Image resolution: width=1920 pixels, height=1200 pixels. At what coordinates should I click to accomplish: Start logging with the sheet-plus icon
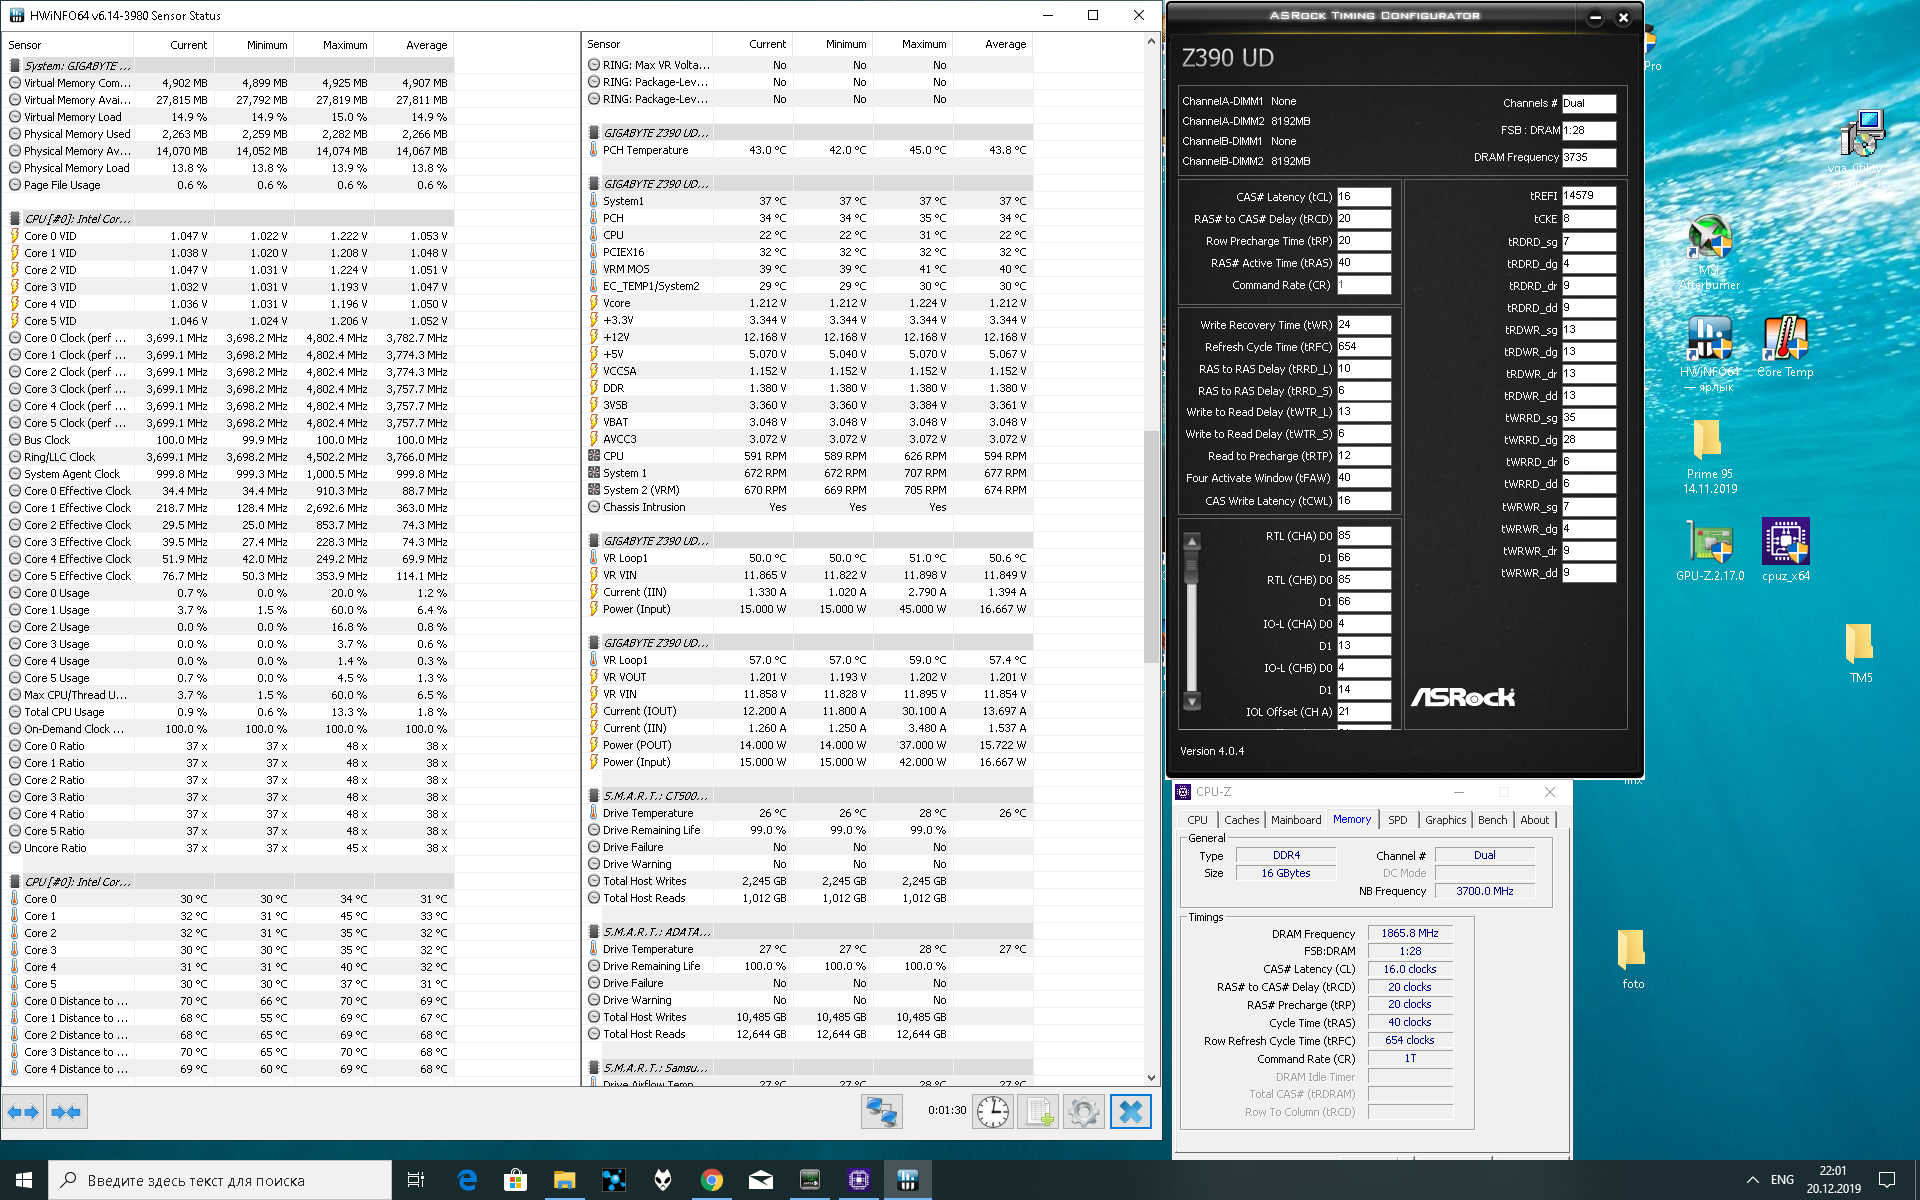[x=1038, y=1112]
